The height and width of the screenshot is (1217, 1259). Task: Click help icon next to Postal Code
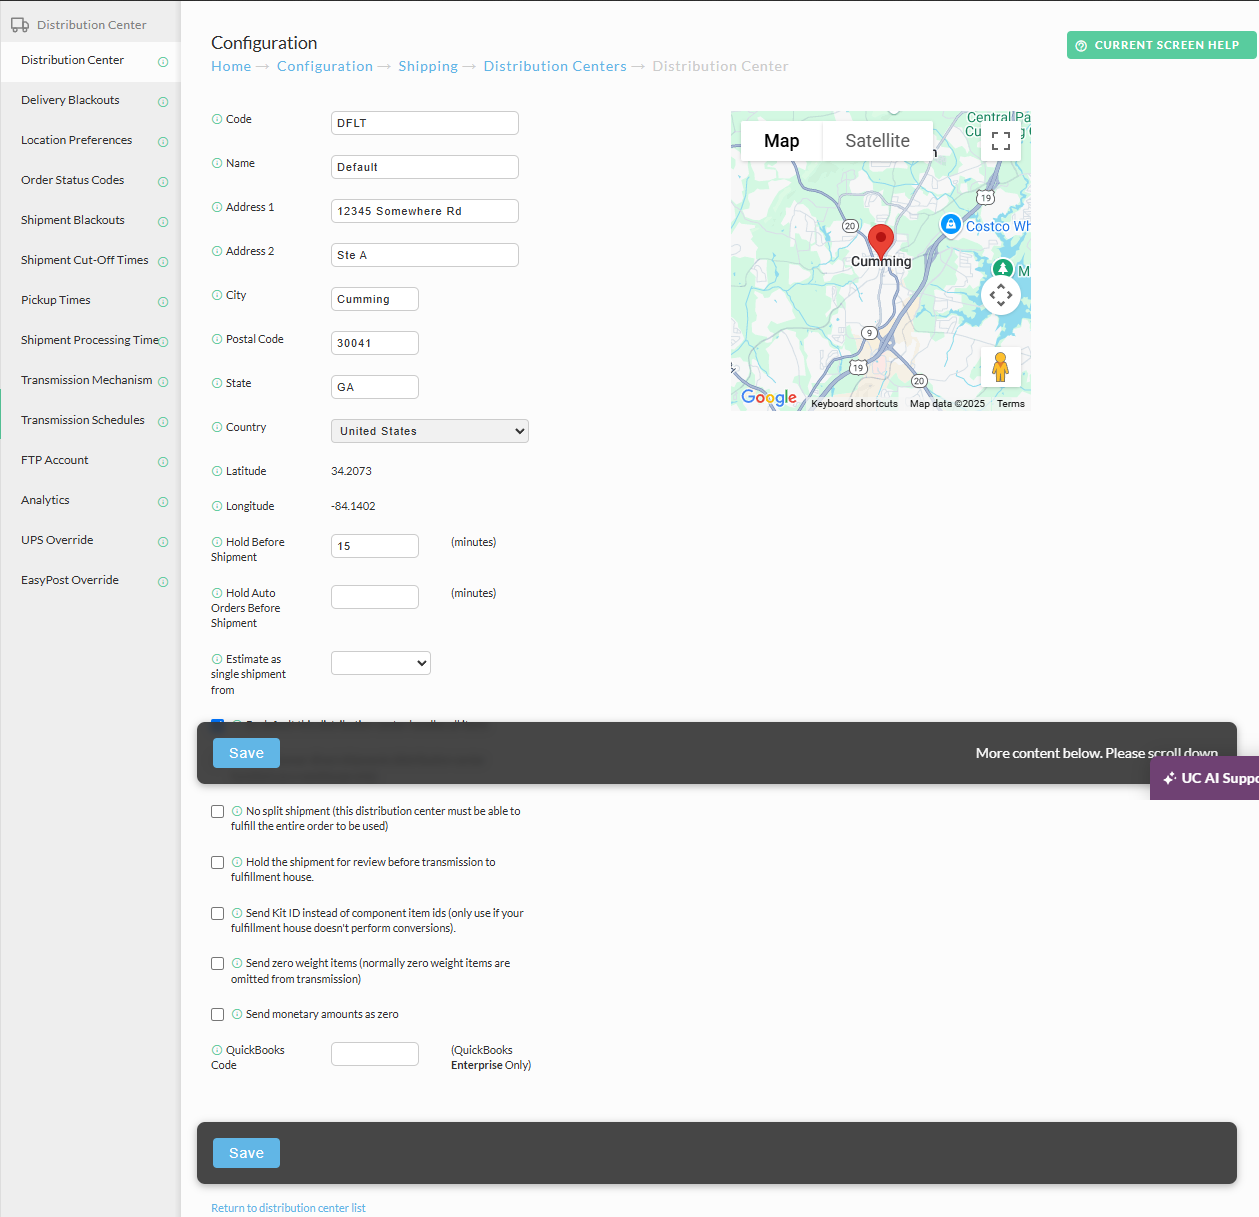217,339
